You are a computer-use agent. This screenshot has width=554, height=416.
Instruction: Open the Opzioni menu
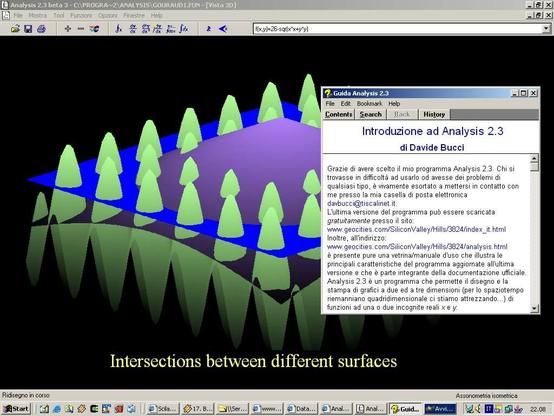108,16
